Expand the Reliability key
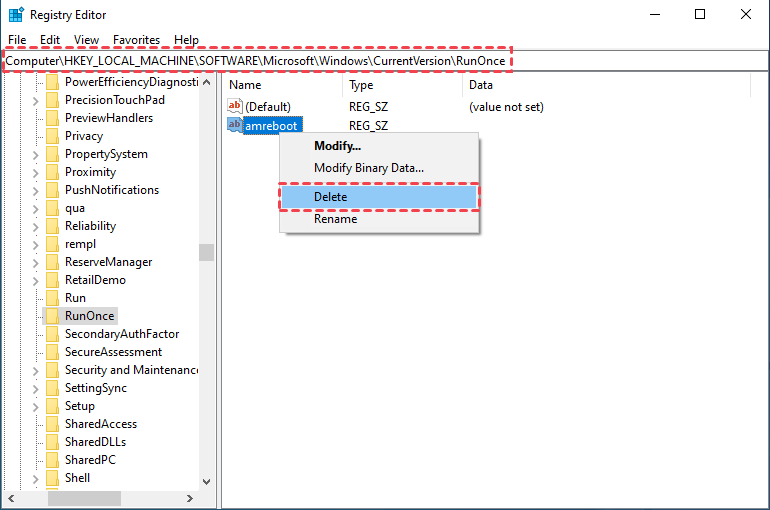Screen dimensions: 770x510 pos(35,227)
